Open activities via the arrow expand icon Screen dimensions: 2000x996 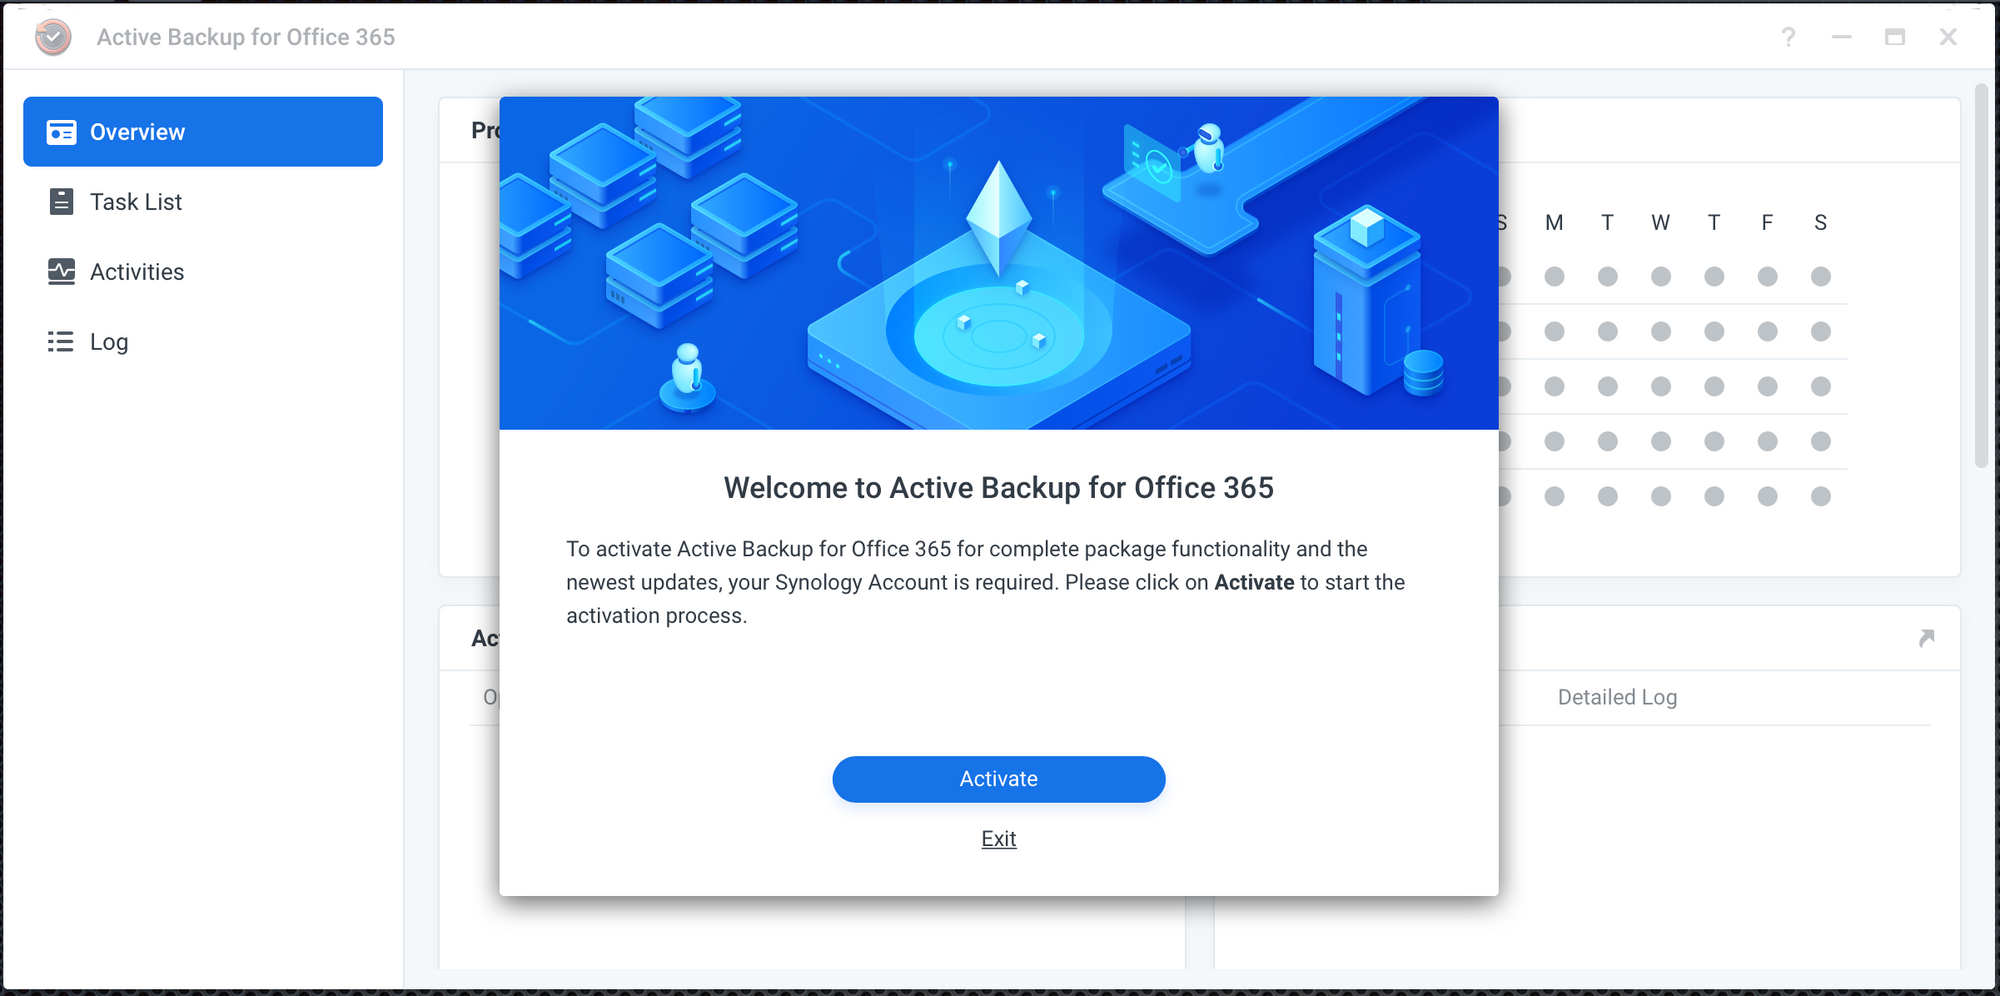[1926, 638]
